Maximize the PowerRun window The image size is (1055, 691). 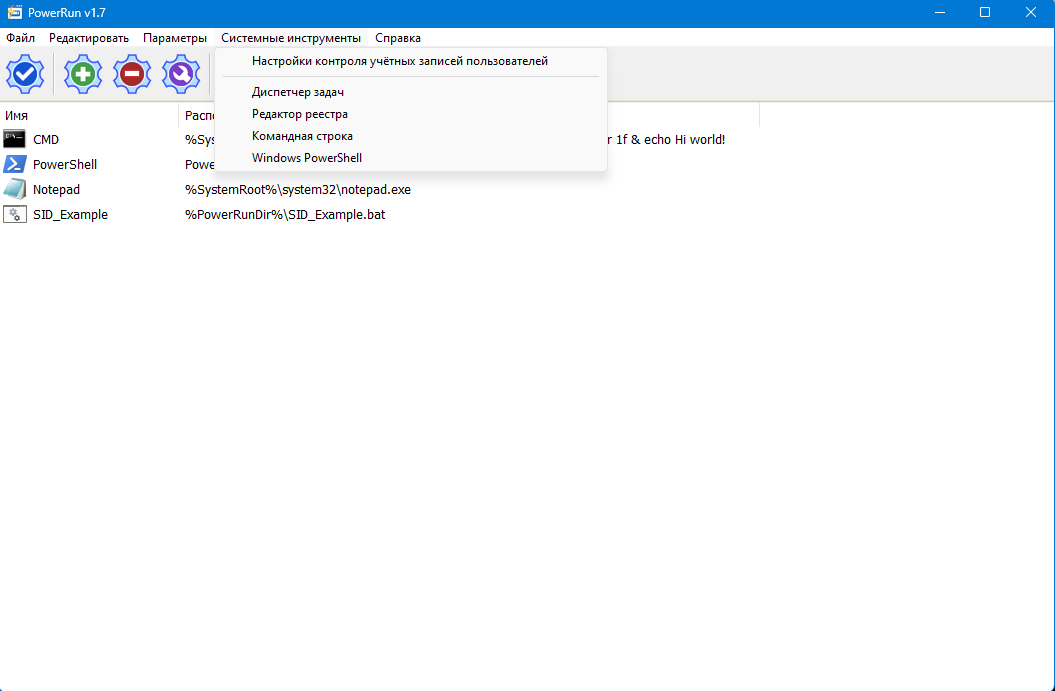[x=985, y=13]
